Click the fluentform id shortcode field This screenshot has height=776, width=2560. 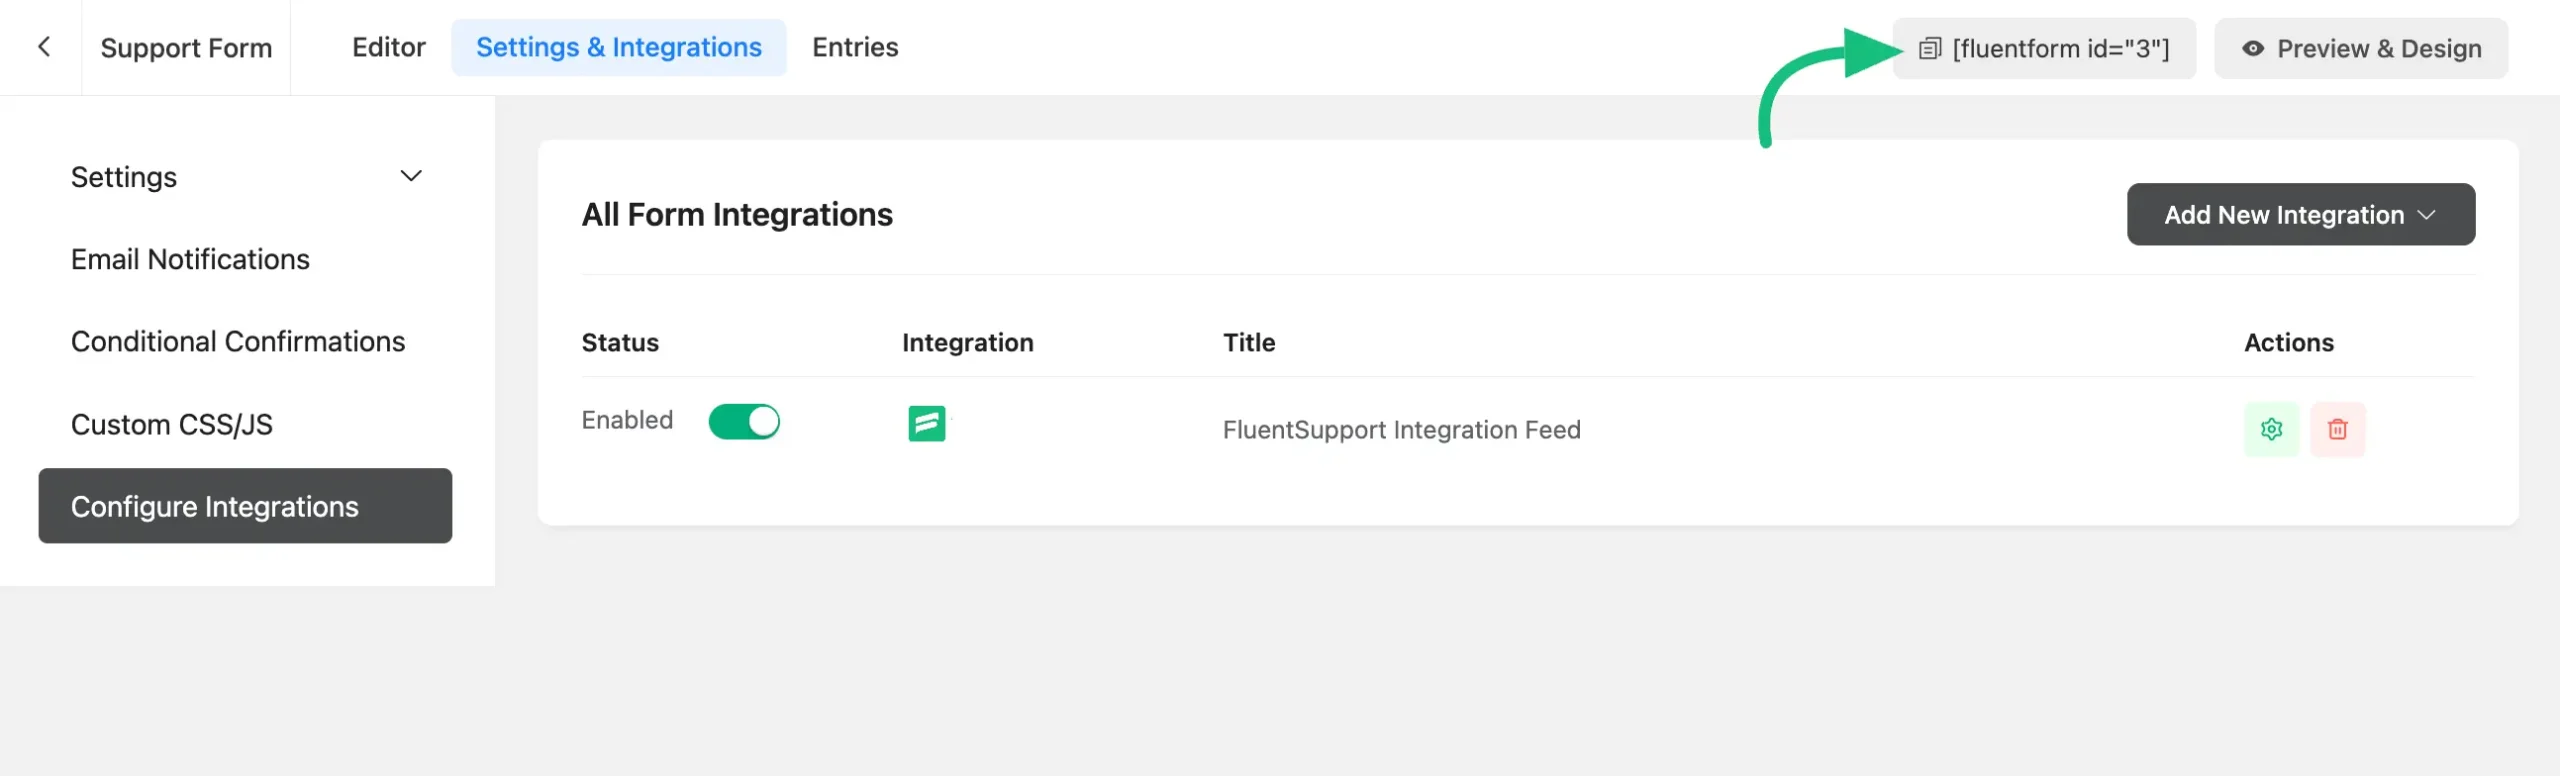click(x=2058, y=47)
